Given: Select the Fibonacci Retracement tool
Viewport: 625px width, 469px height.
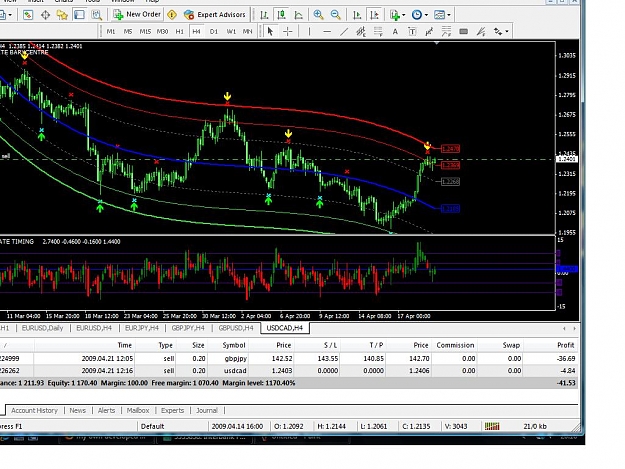Looking at the screenshot, I should tap(378, 31).
